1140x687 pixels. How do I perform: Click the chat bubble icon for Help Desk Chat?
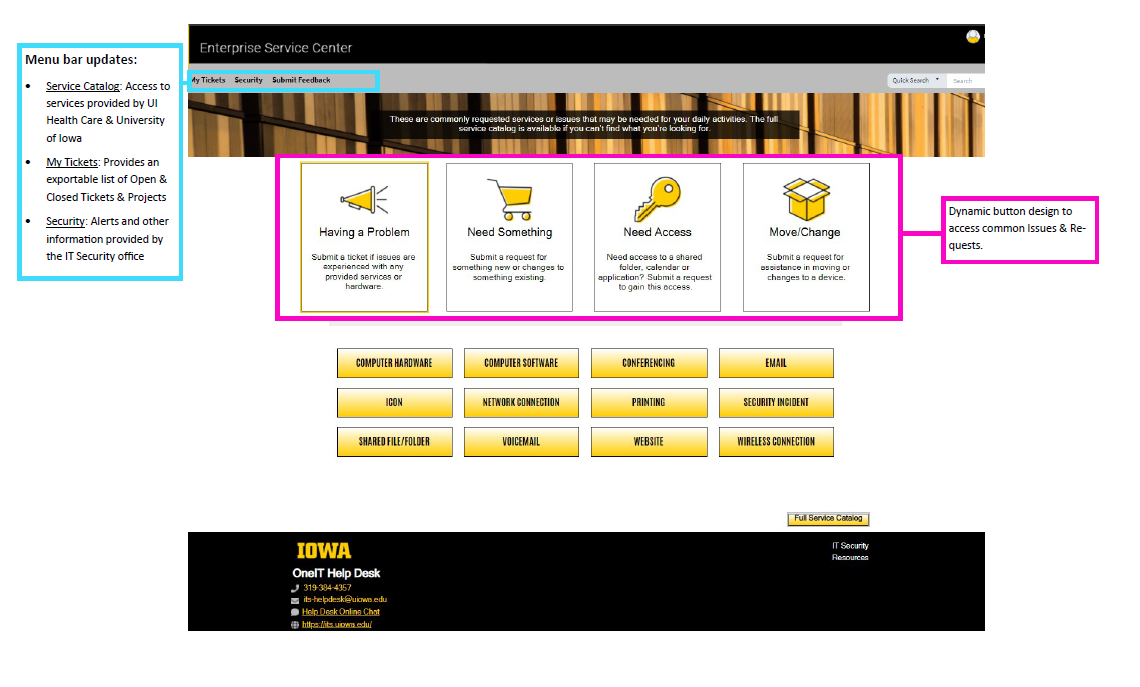coord(294,612)
